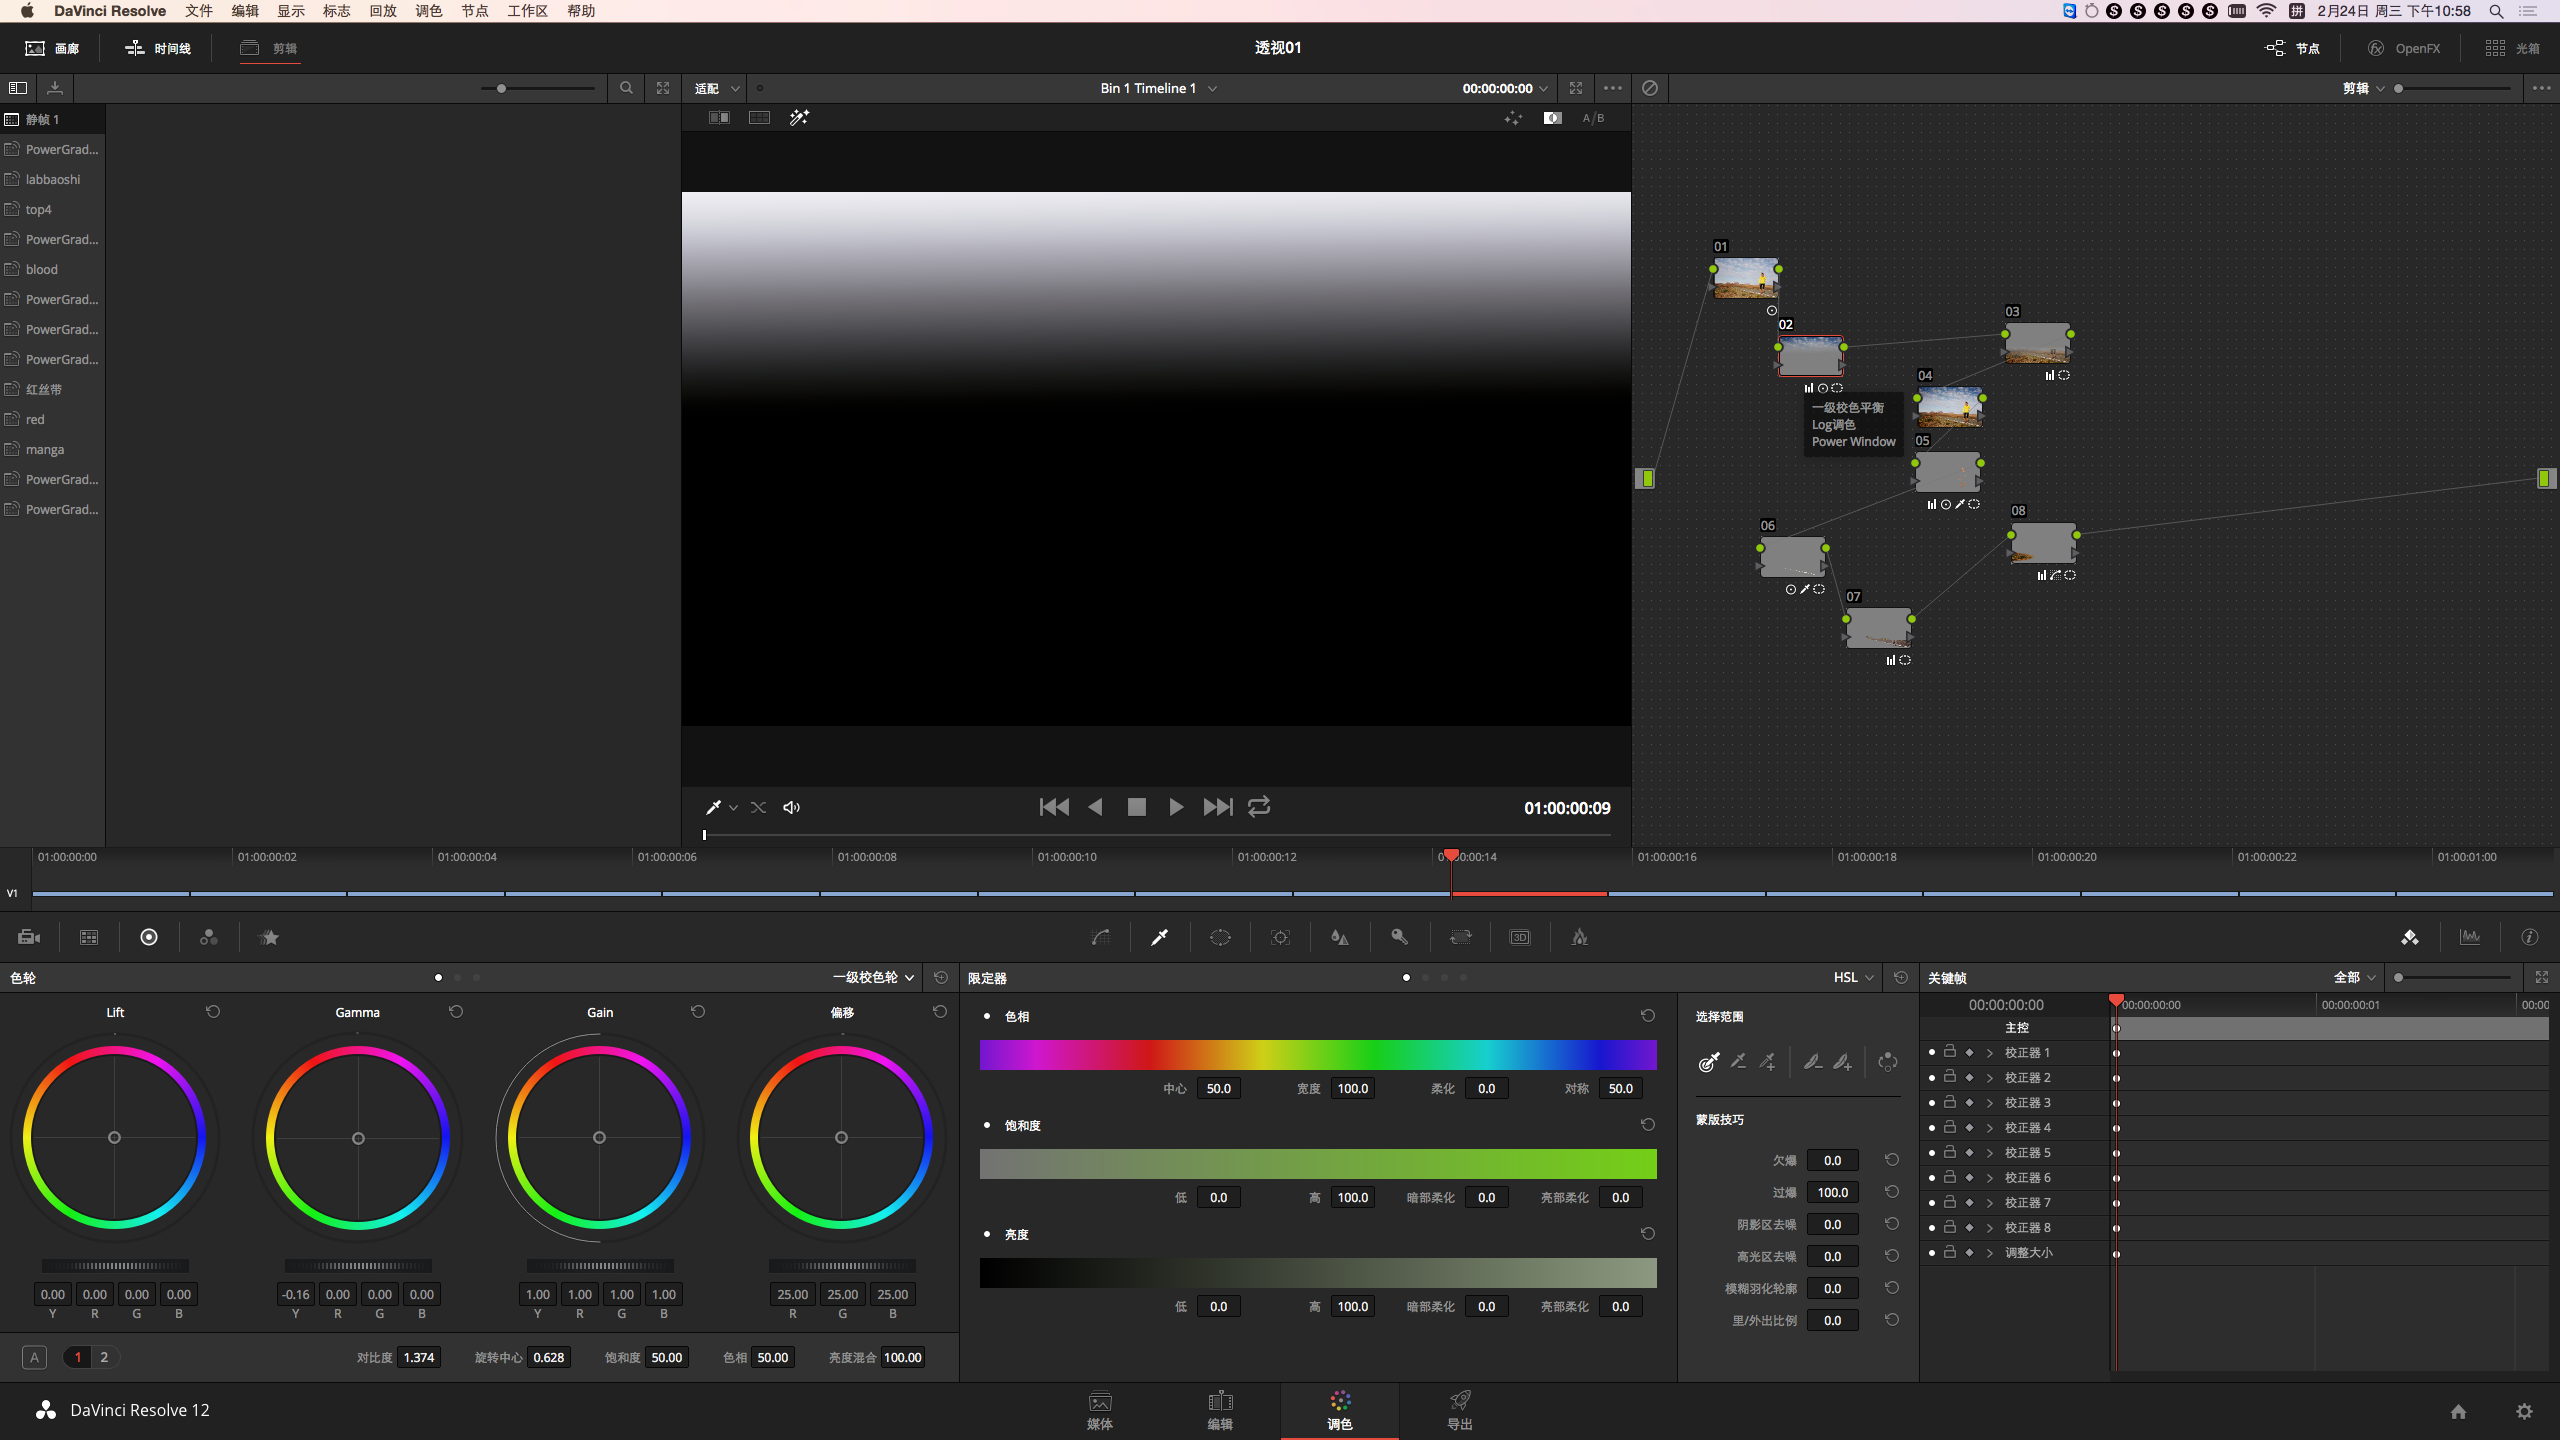Switch to the Media page tab

click(x=1100, y=1410)
